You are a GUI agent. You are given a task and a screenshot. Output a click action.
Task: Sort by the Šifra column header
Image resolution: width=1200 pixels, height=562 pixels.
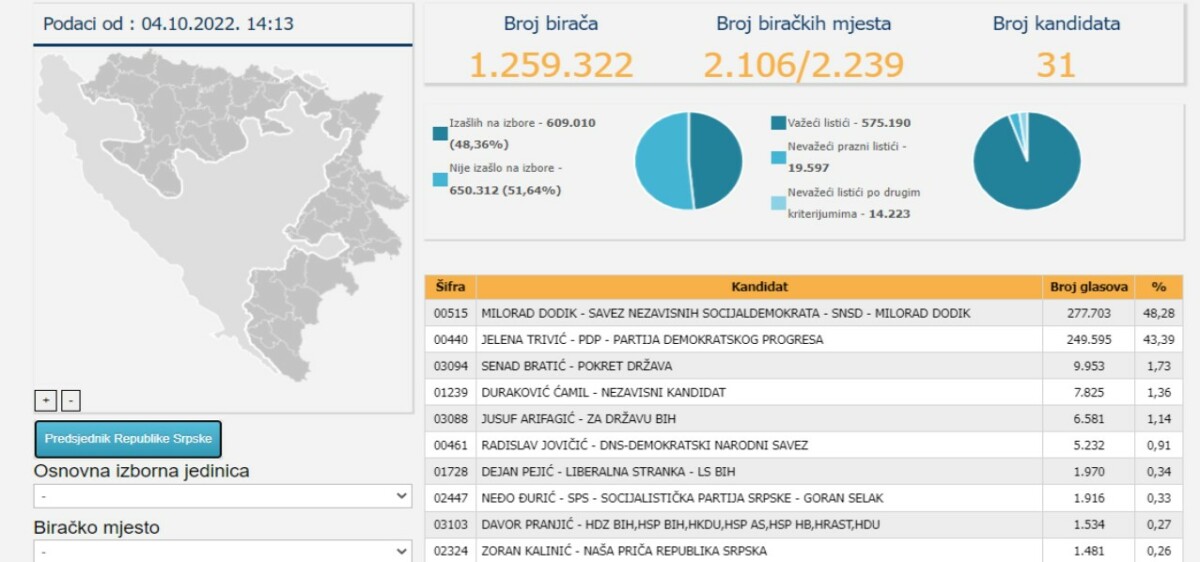tap(450, 287)
